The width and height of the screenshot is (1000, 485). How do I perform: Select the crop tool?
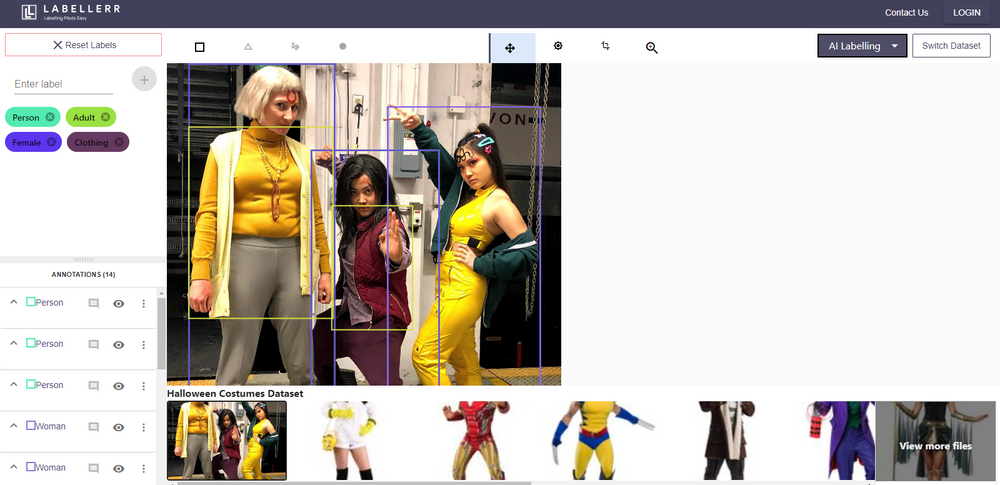point(605,46)
